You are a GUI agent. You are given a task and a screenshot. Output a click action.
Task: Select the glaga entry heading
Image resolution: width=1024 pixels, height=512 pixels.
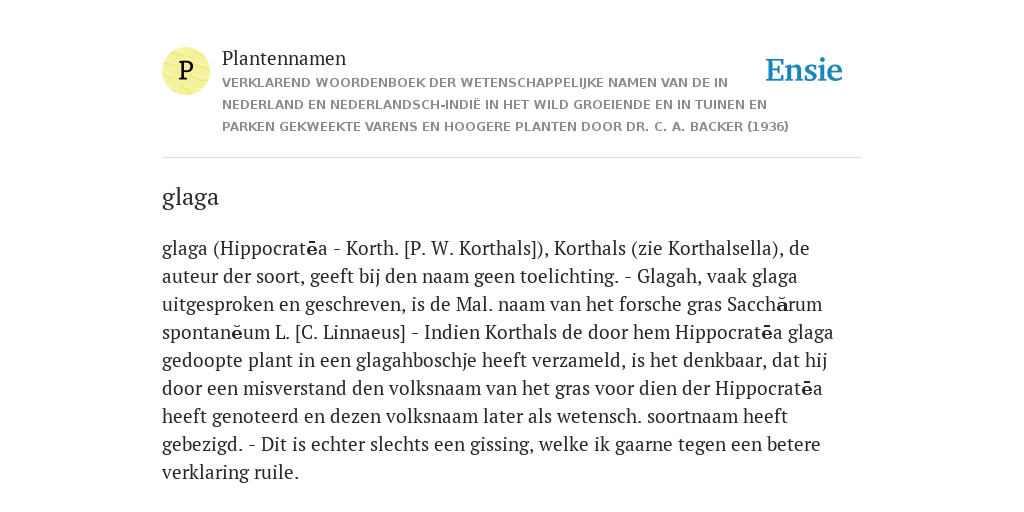pyautogui.click(x=190, y=197)
